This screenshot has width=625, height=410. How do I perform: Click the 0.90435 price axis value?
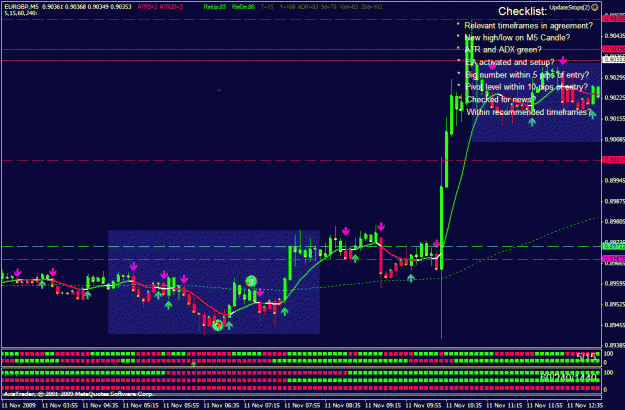(614, 35)
